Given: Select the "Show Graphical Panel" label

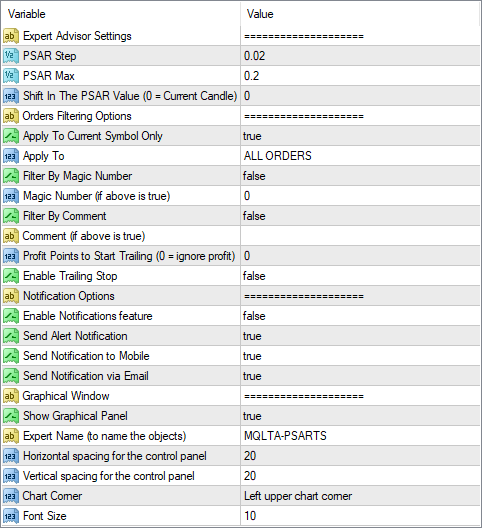Looking at the screenshot, I should [75, 416].
